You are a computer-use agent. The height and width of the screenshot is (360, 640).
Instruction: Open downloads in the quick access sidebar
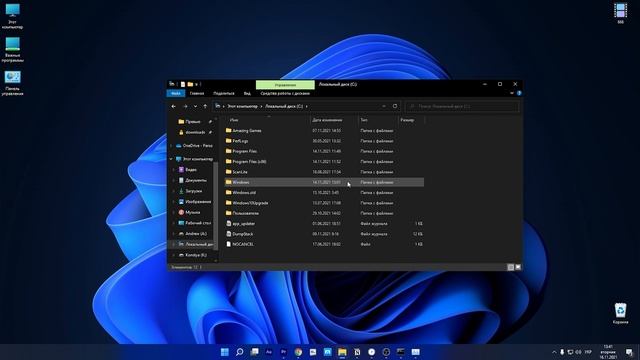[195, 132]
